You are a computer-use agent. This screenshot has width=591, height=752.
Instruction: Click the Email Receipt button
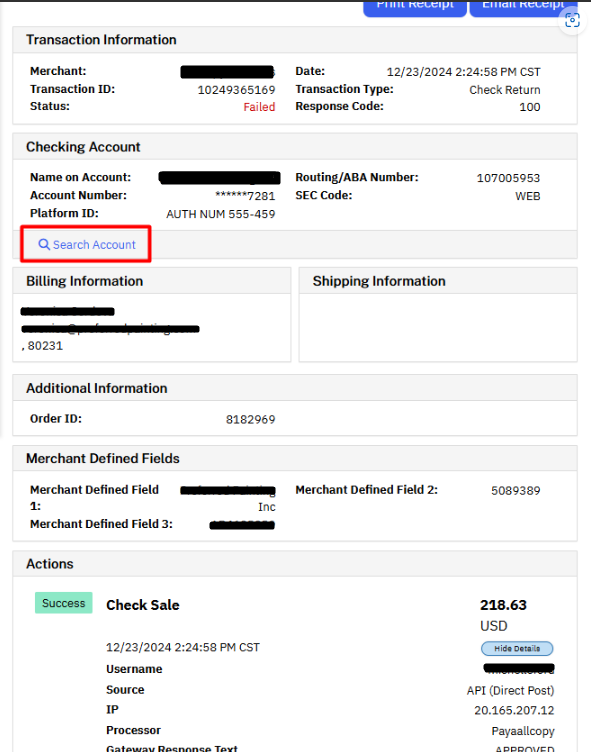point(523,7)
